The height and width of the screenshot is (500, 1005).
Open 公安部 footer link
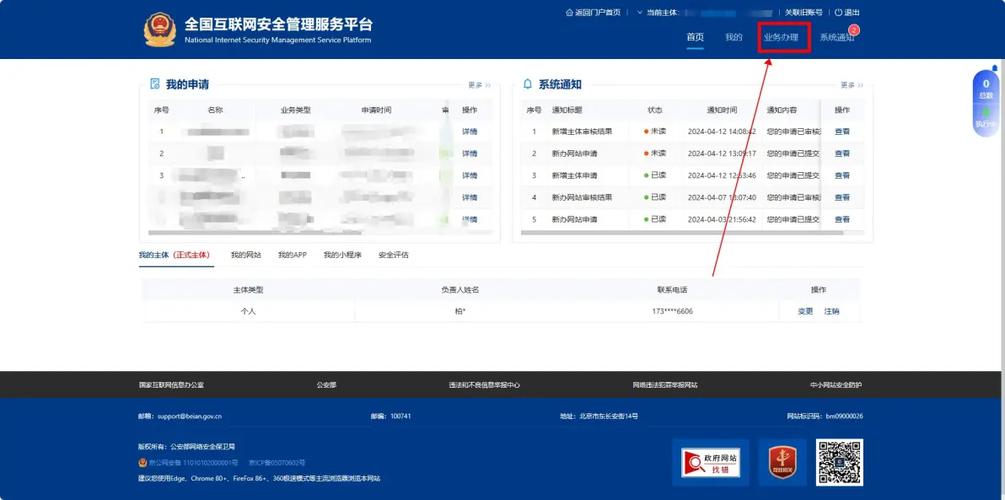point(326,385)
